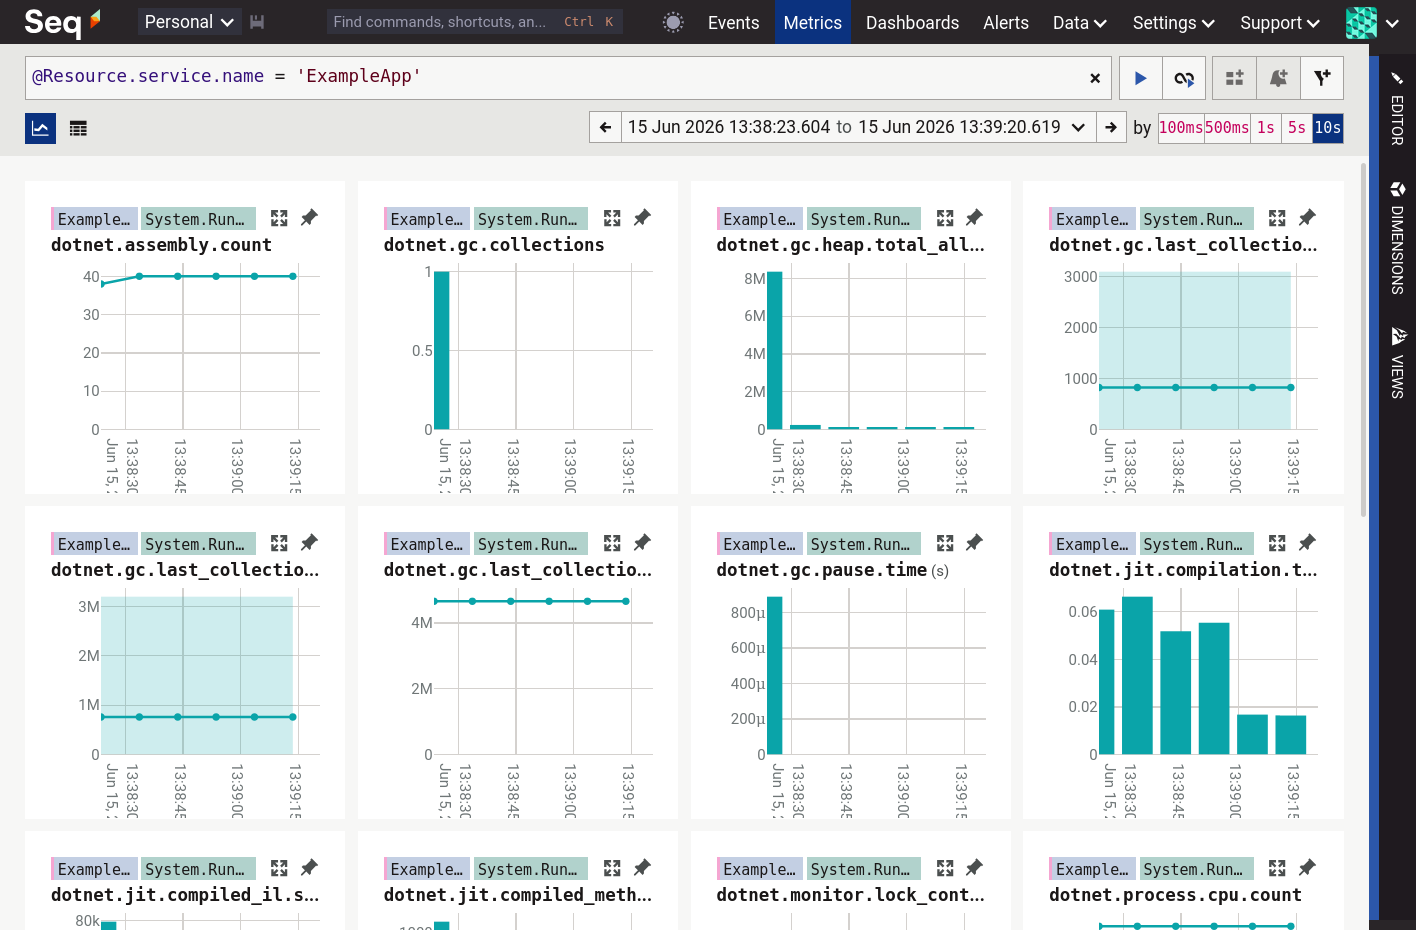Click System.Run tag on dotnet.gc.collections
The width and height of the screenshot is (1416, 930).
pyautogui.click(x=531, y=219)
